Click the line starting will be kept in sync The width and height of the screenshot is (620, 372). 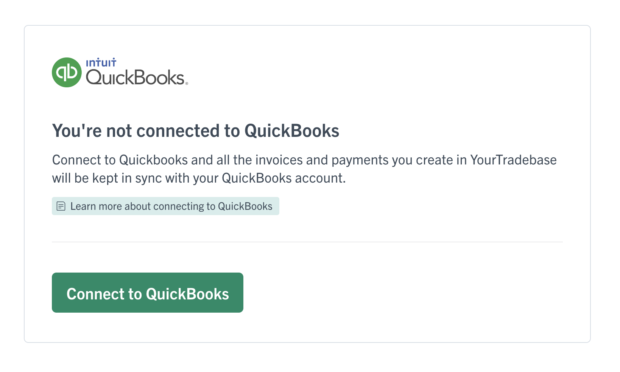pyautogui.click(x=198, y=178)
